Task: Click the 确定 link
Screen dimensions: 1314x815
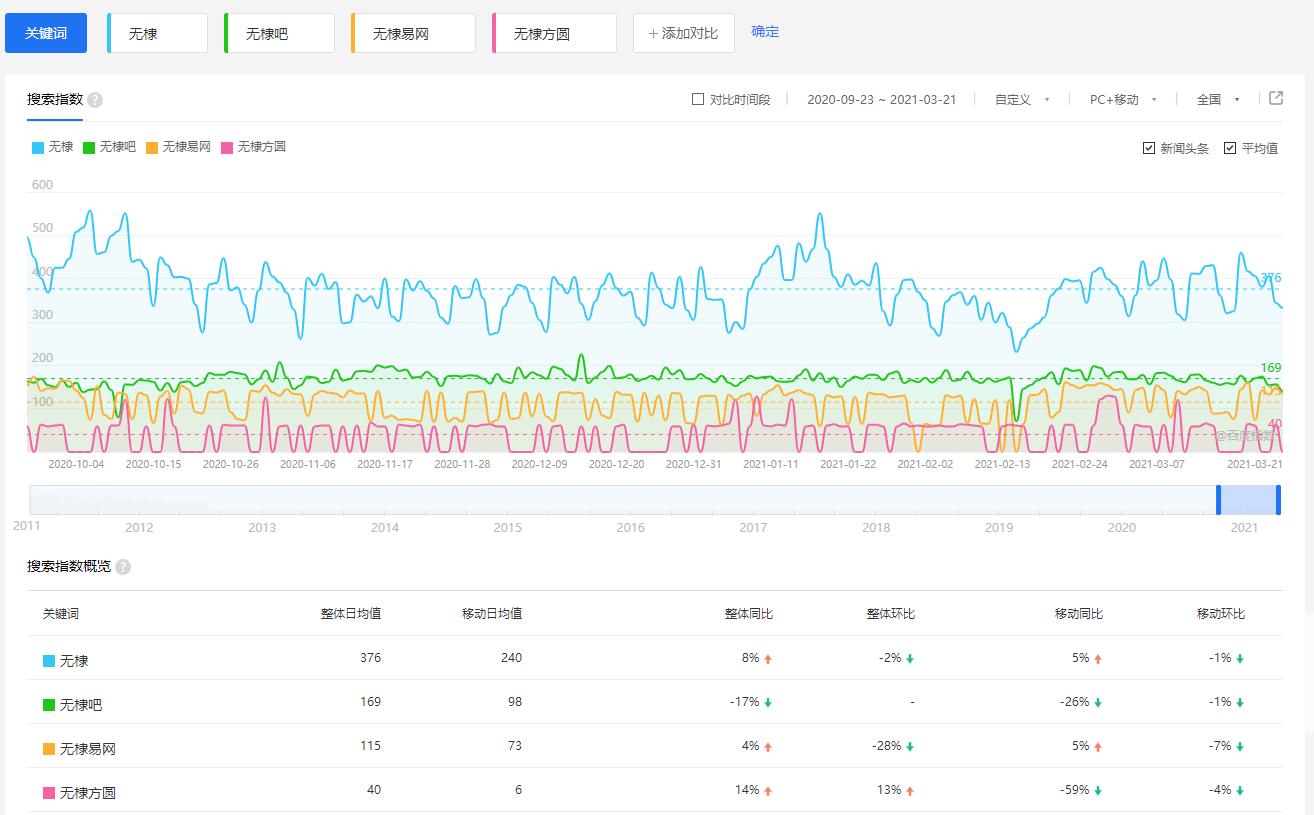Action: pyautogui.click(x=765, y=32)
